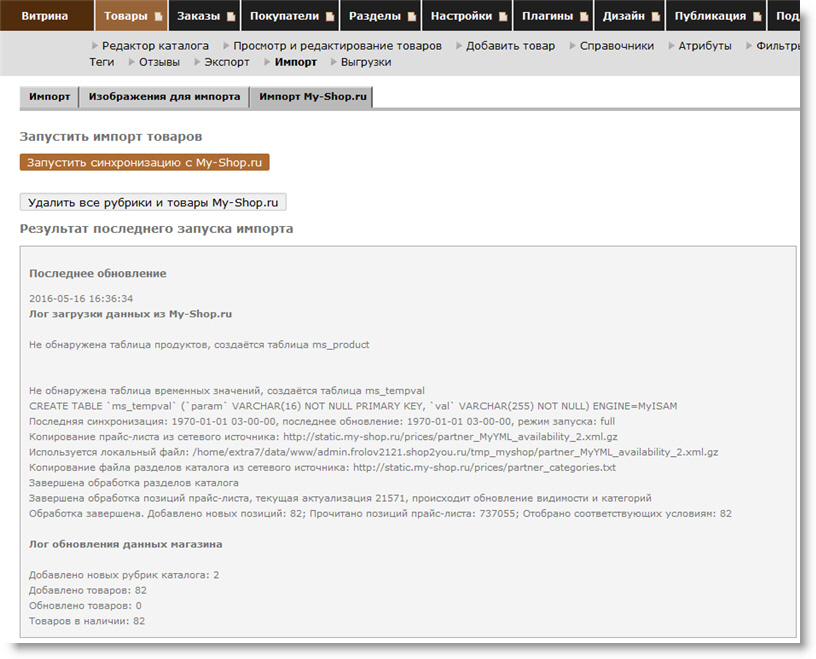Open the page icon next to Дизайн

[x=656, y=17]
